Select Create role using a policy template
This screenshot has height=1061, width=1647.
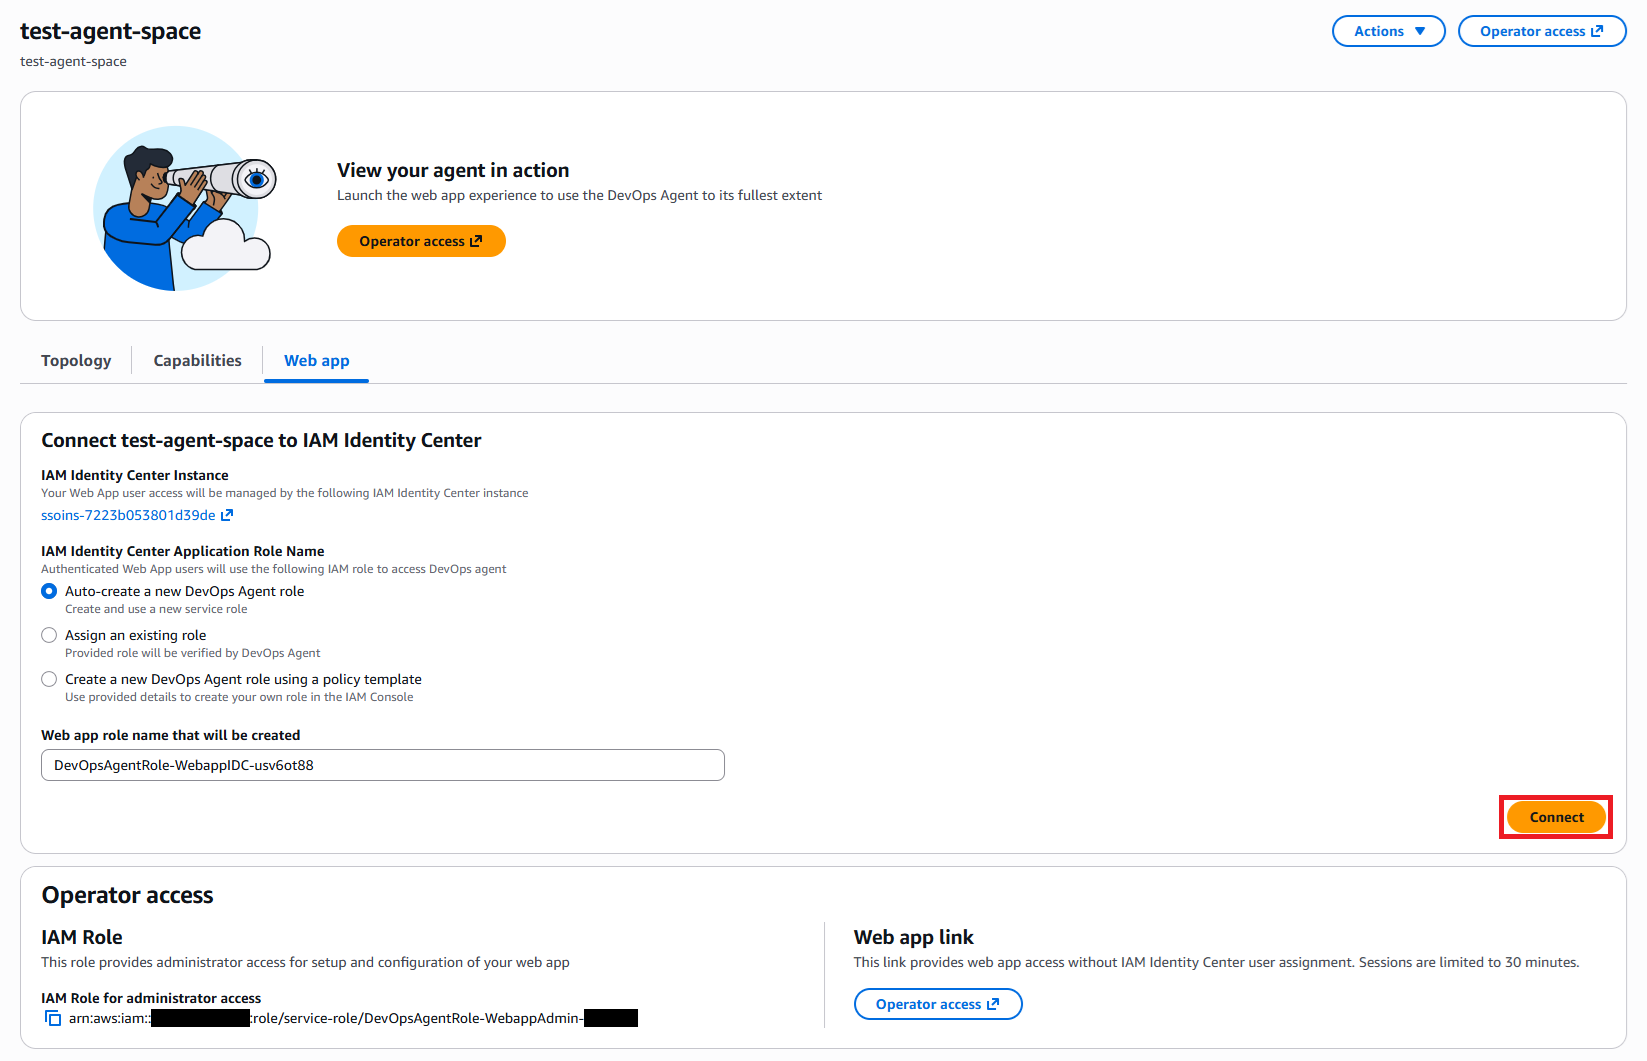point(49,679)
